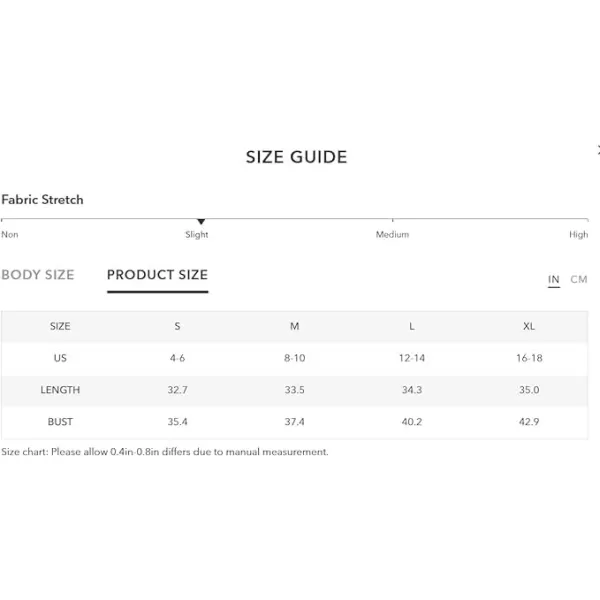Select the S column header
The image size is (600, 600).
click(177, 326)
